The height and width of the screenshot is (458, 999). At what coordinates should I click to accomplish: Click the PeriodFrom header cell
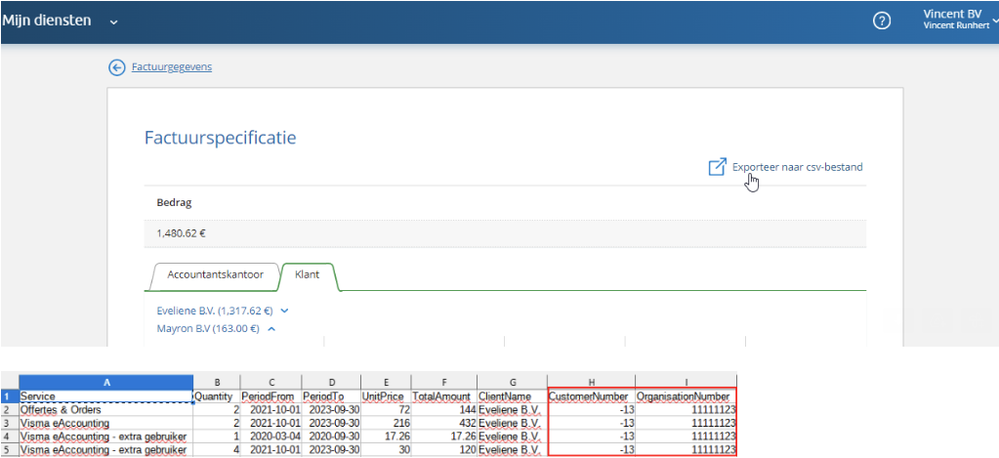271,396
